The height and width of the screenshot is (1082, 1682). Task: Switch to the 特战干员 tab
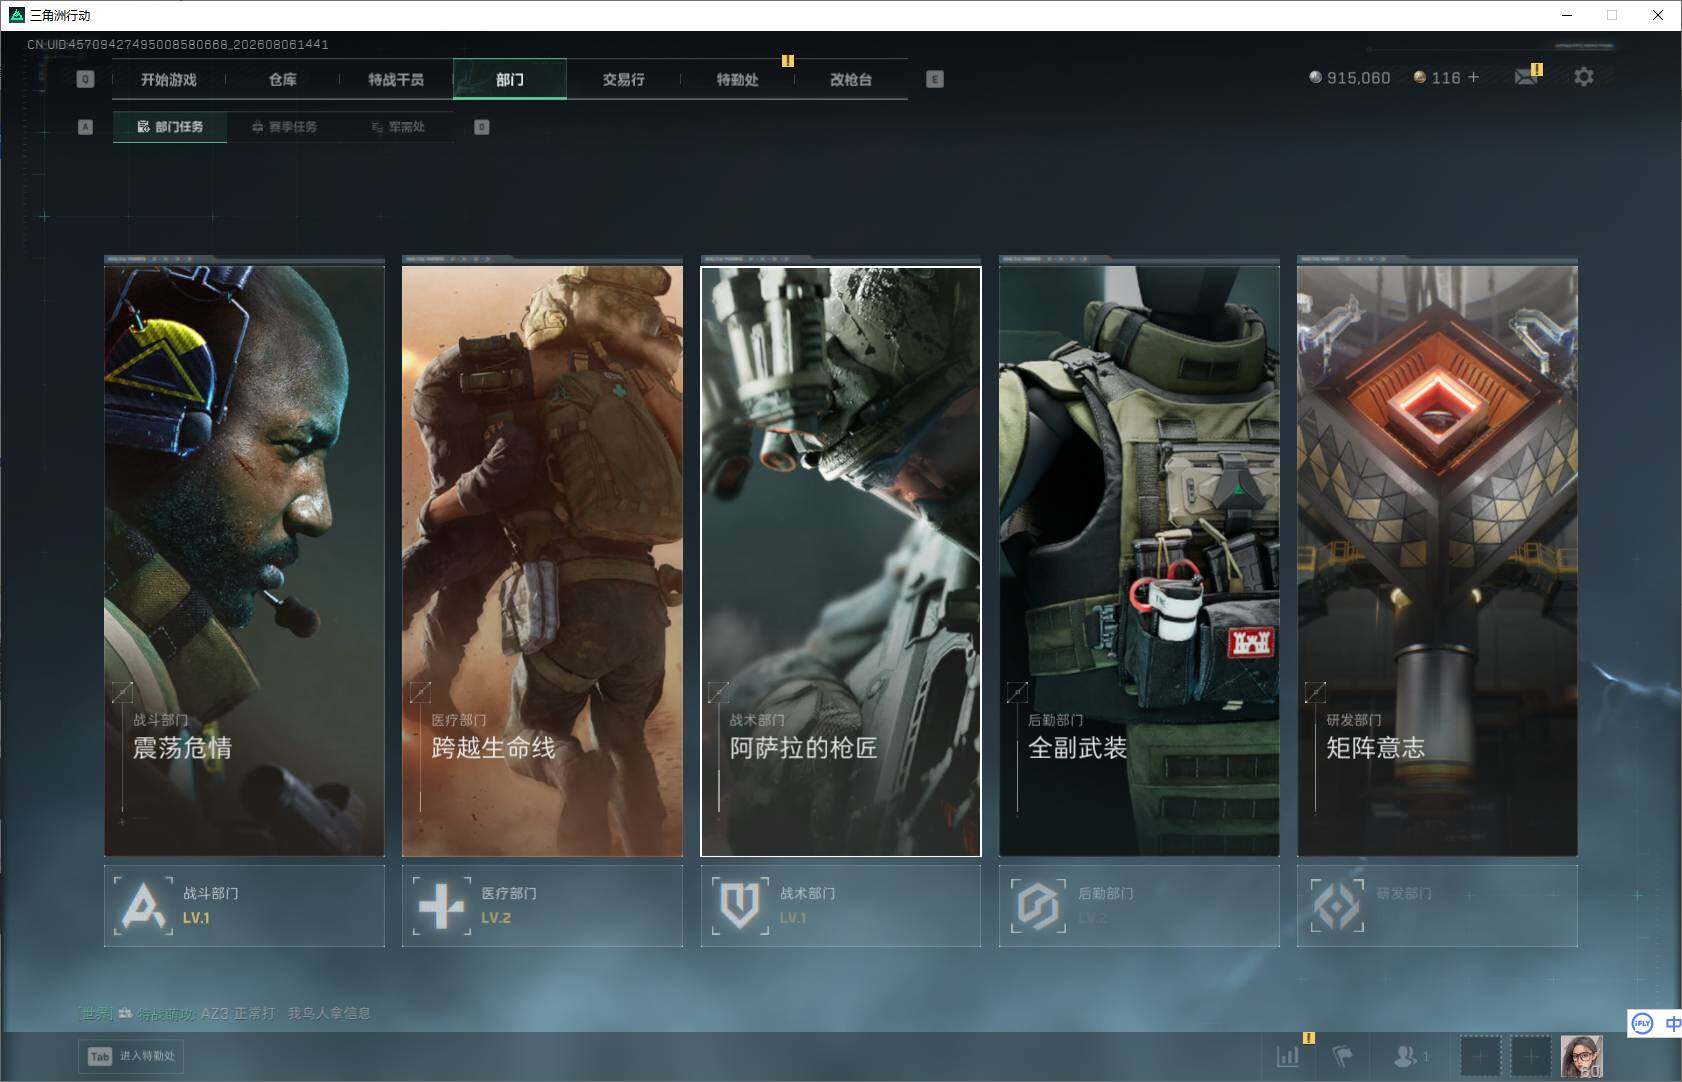click(396, 79)
